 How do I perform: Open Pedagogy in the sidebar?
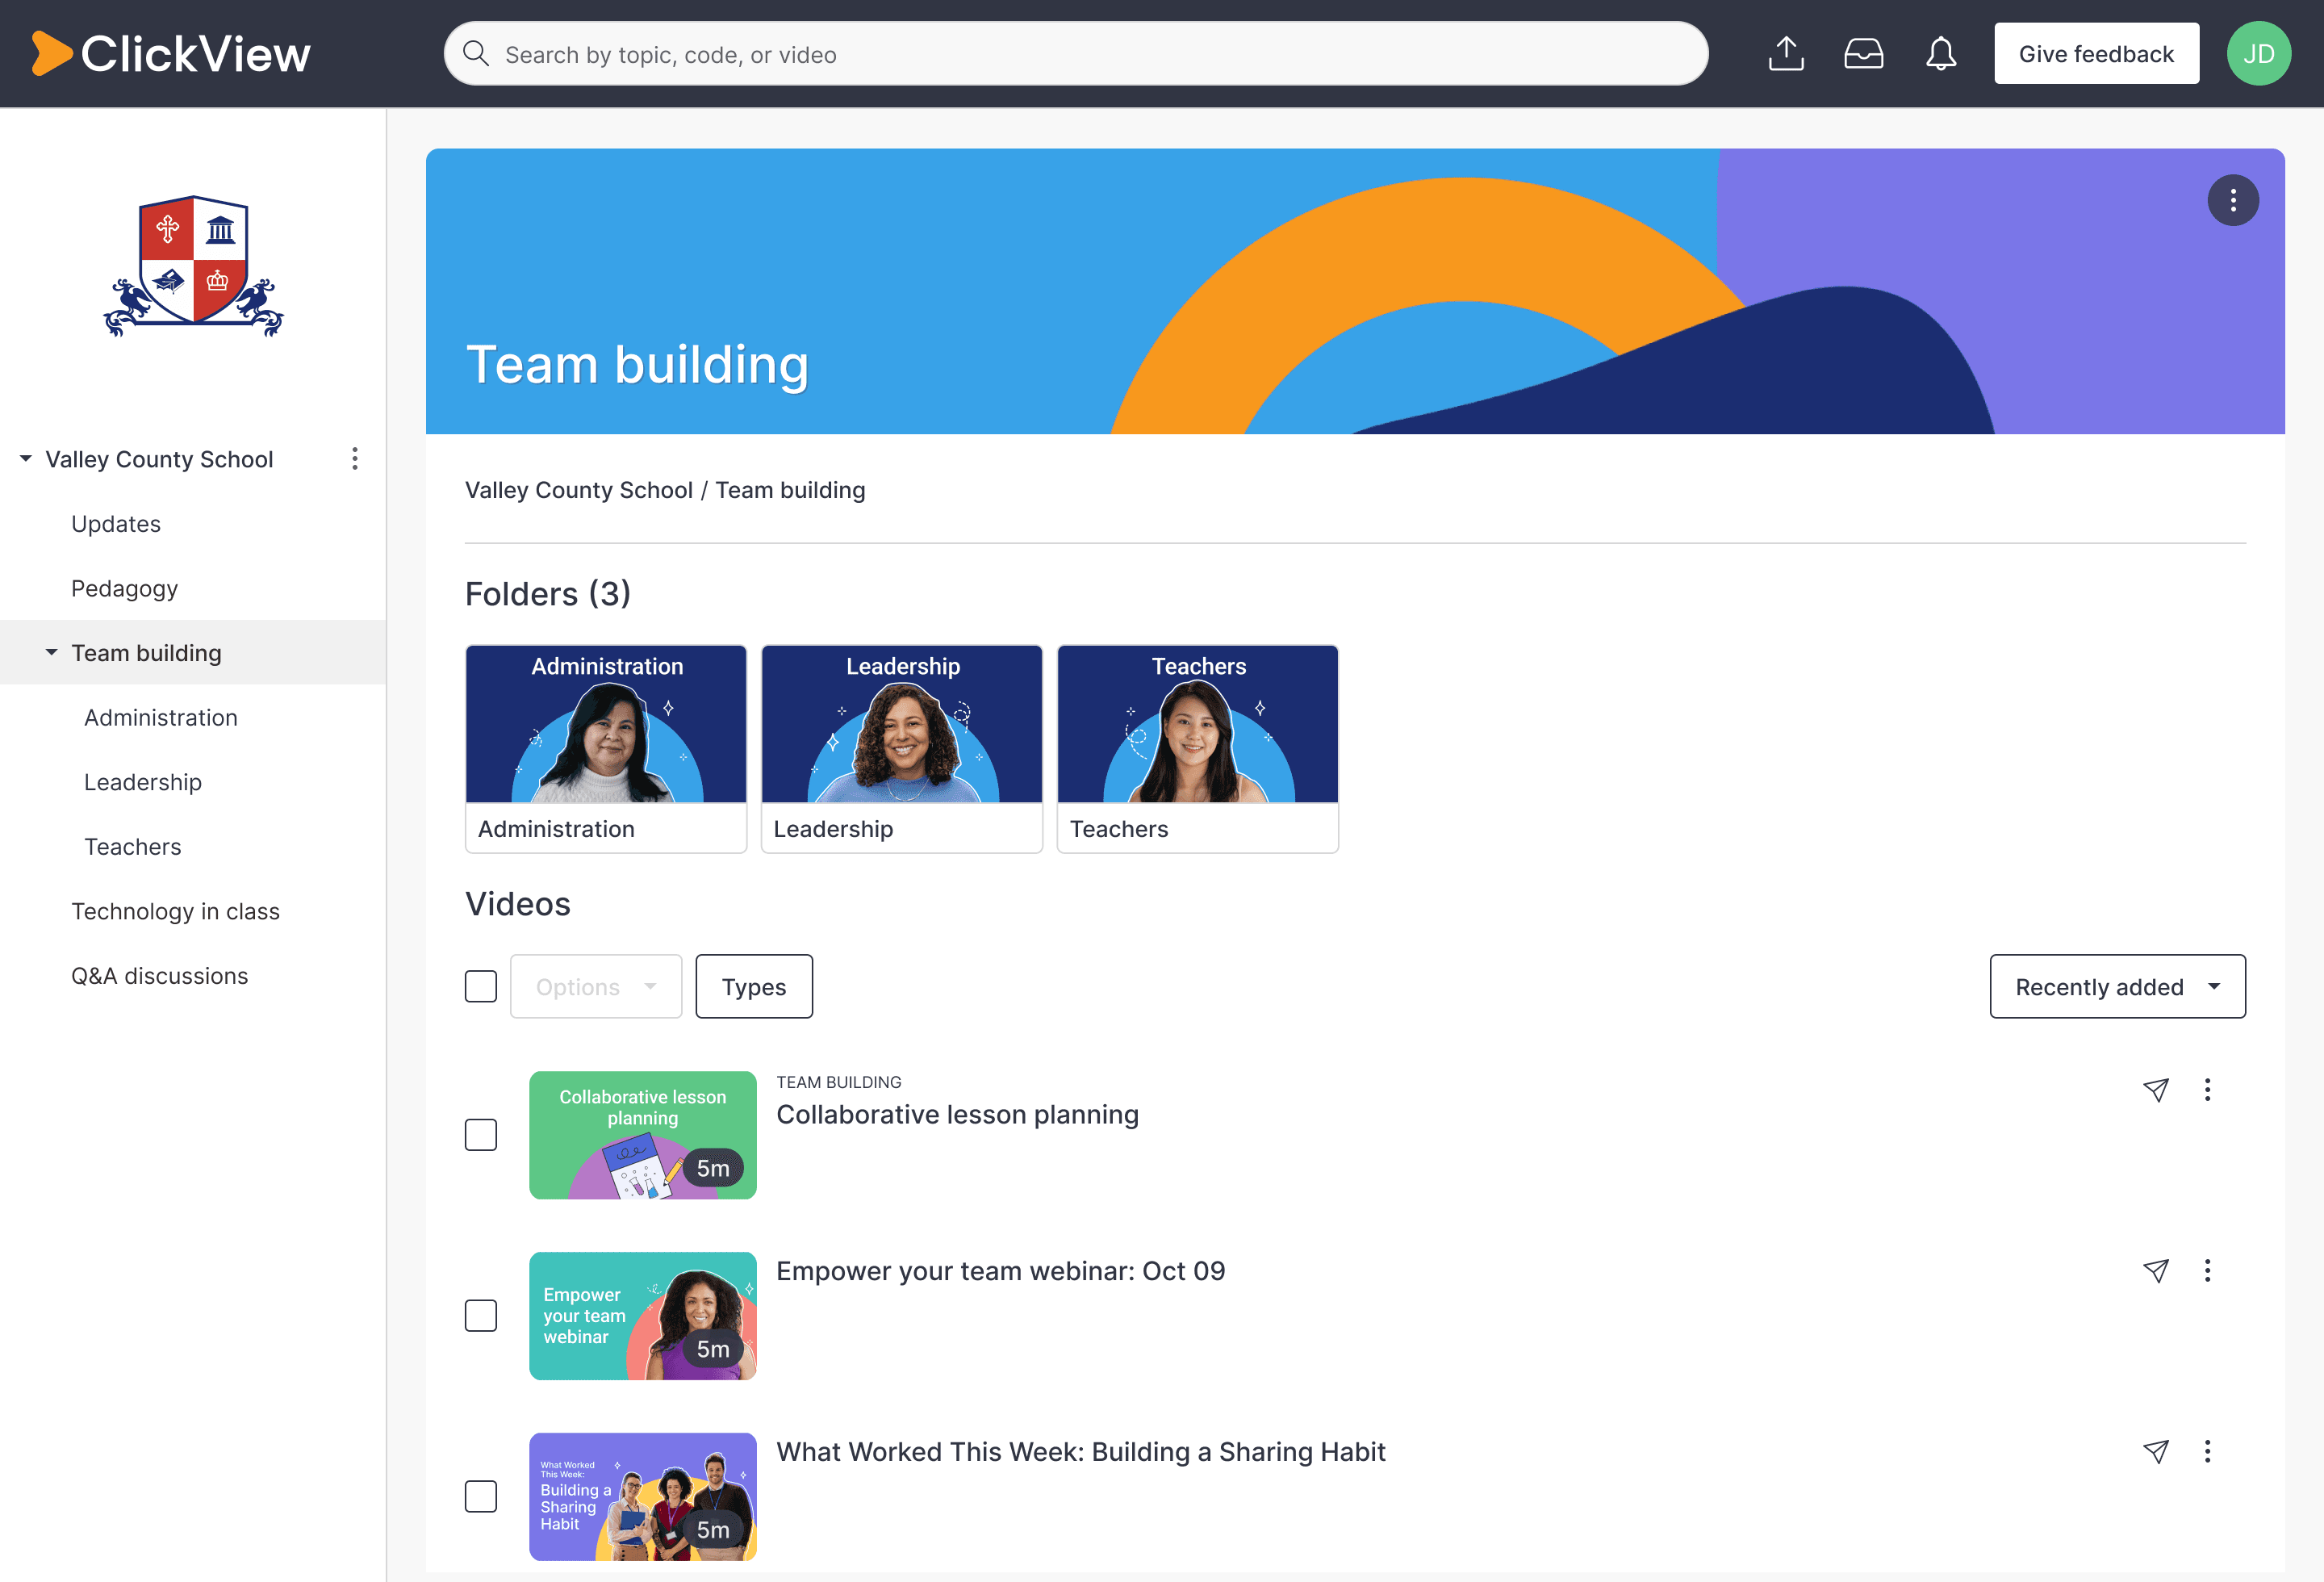click(x=124, y=589)
